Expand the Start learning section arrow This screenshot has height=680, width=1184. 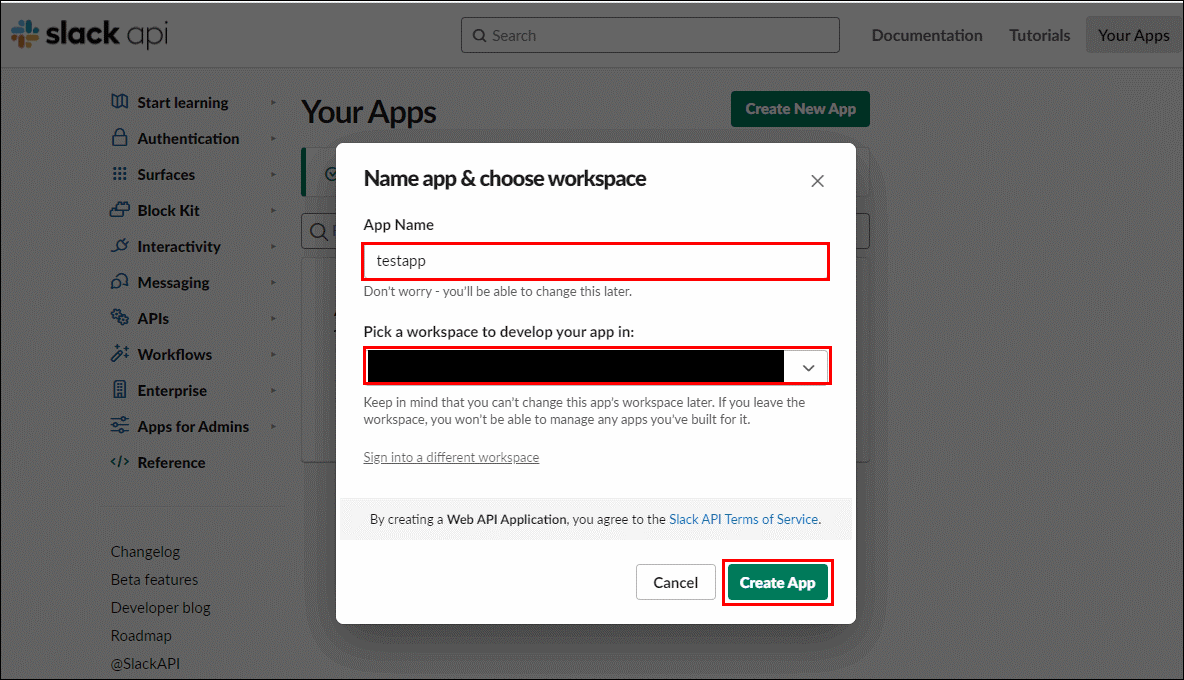click(x=273, y=103)
